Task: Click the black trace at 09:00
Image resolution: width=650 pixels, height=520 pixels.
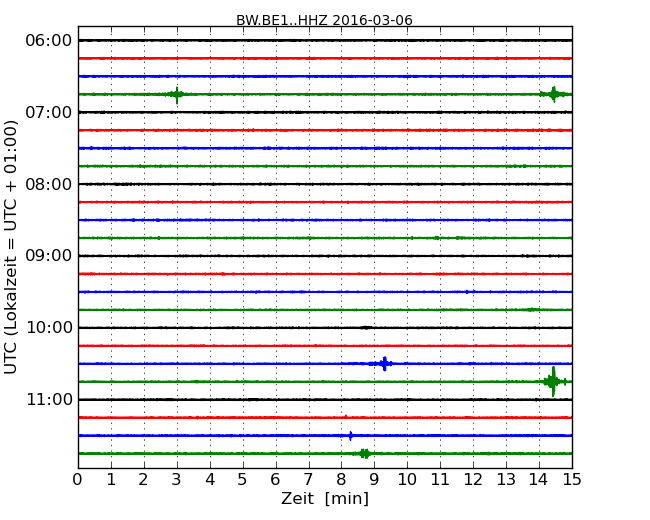Action: pos(325,256)
